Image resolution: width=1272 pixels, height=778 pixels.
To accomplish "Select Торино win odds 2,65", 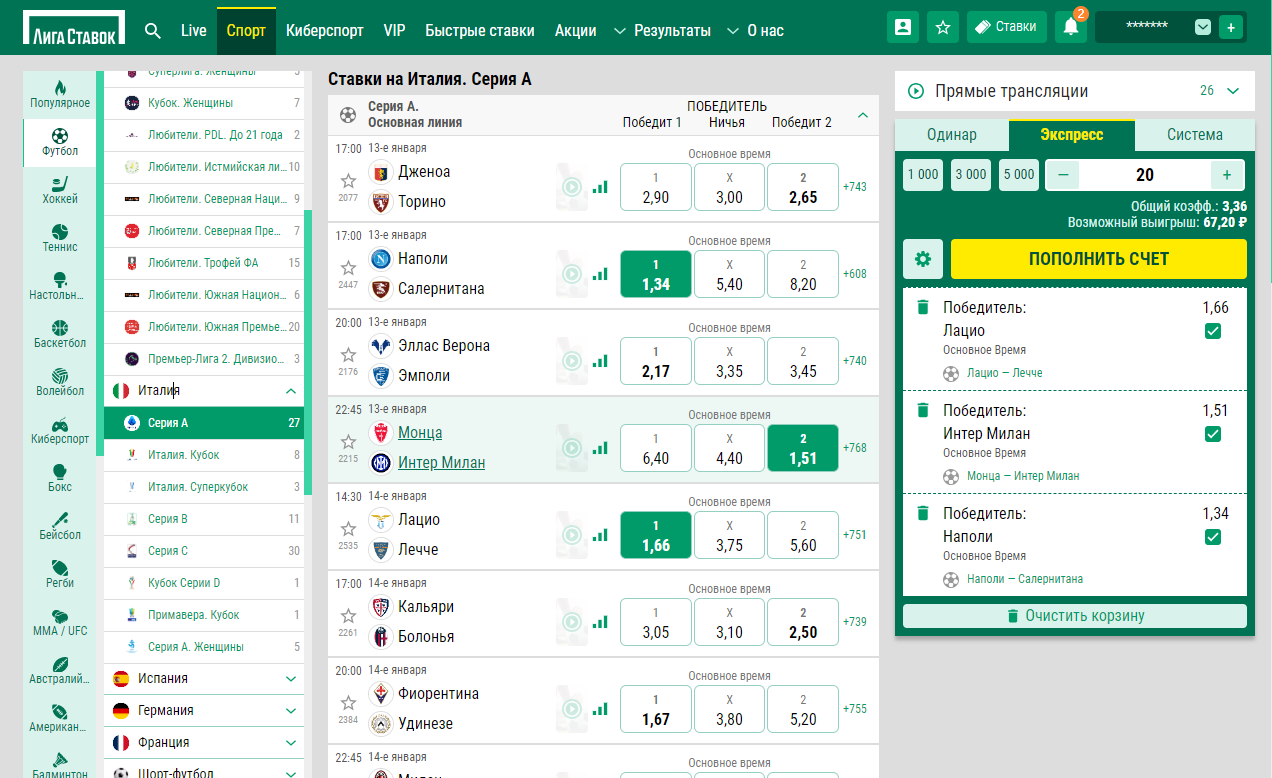I will (803, 187).
